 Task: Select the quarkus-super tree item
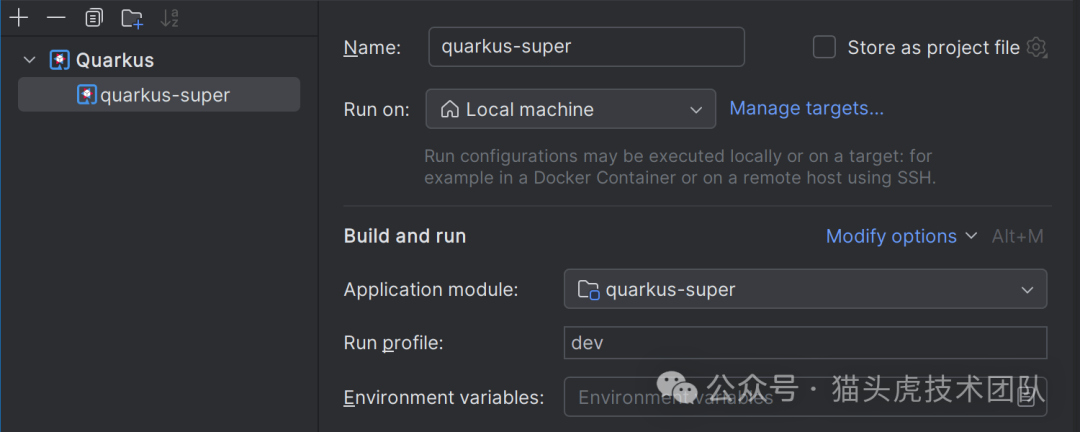(x=165, y=95)
